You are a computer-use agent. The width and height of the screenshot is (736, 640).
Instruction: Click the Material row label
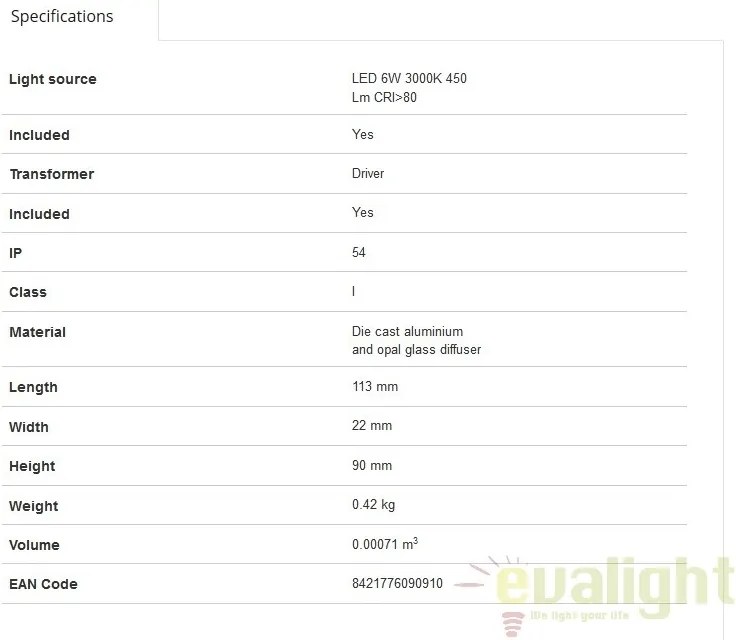pos(37,332)
